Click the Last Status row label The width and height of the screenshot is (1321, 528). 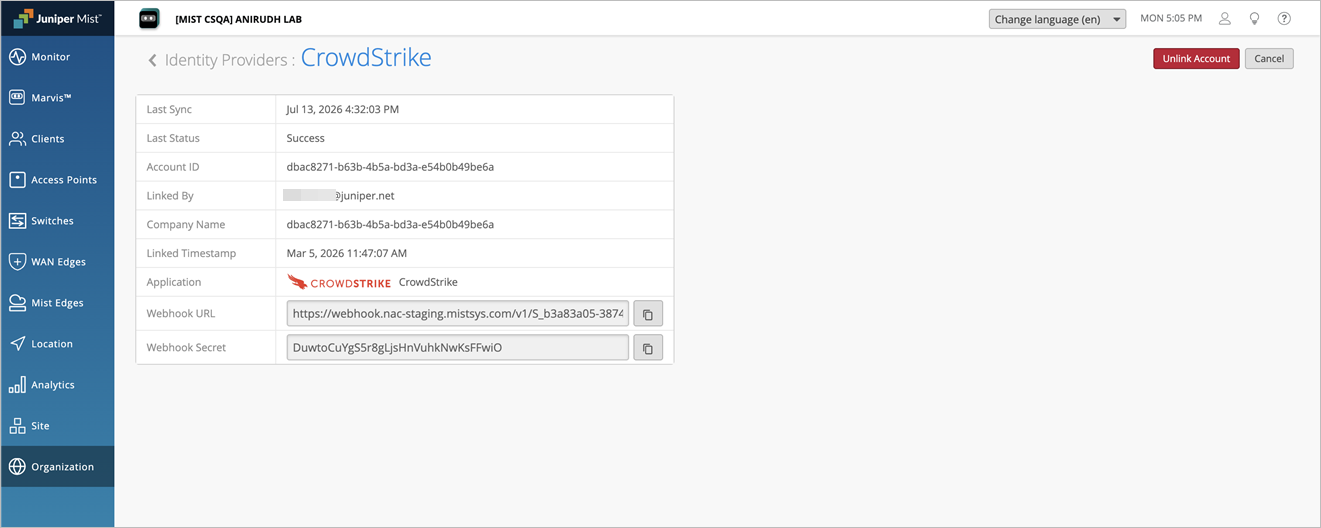point(173,139)
